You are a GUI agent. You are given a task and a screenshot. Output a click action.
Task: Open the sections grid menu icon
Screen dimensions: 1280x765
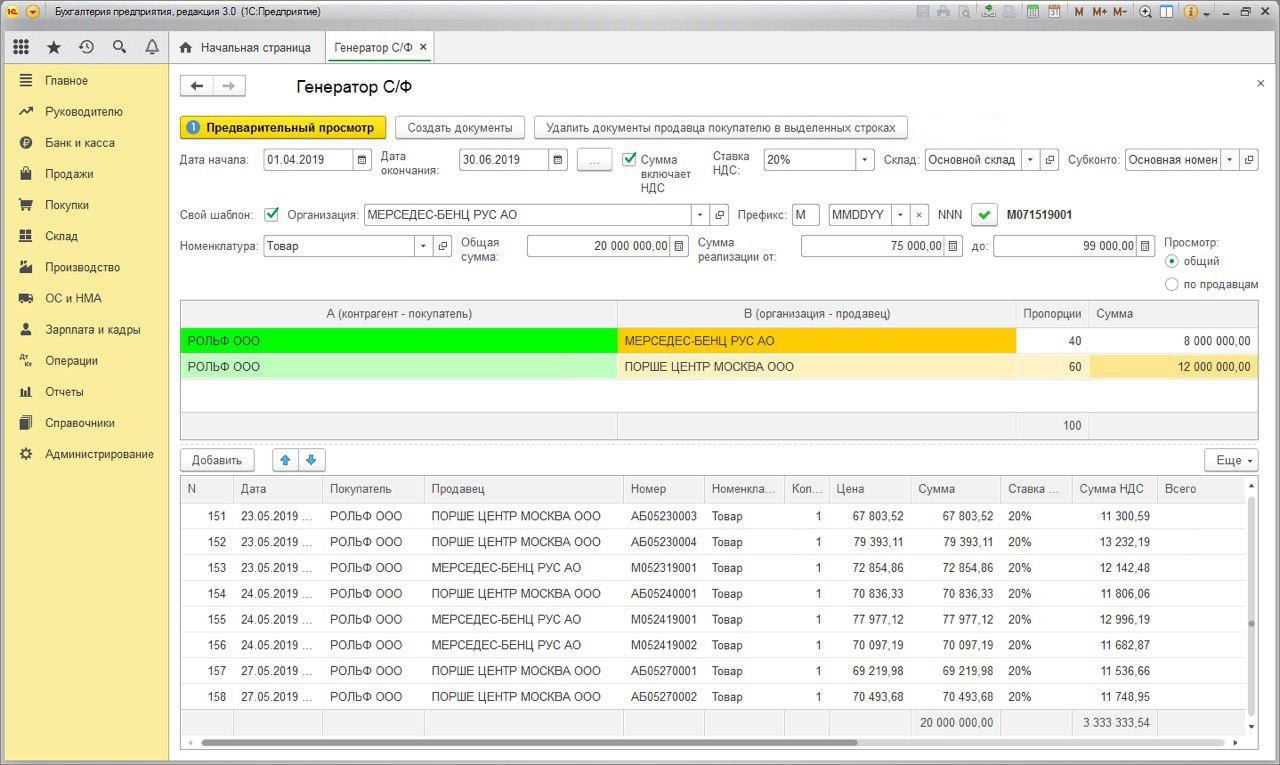21,47
